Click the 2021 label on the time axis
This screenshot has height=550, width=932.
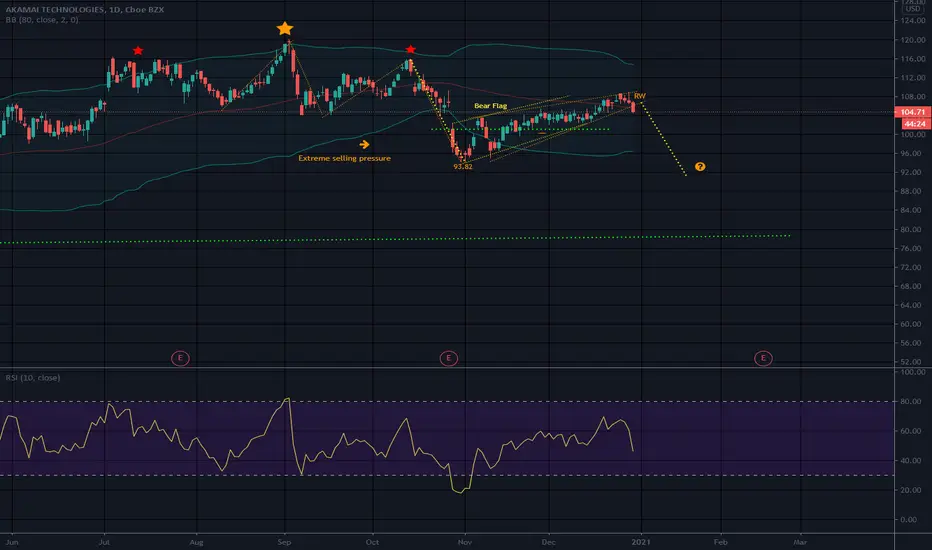click(x=641, y=542)
